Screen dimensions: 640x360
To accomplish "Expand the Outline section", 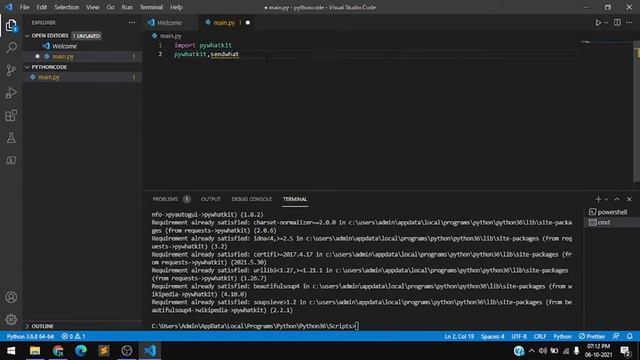I will pyautogui.click(x=27, y=326).
